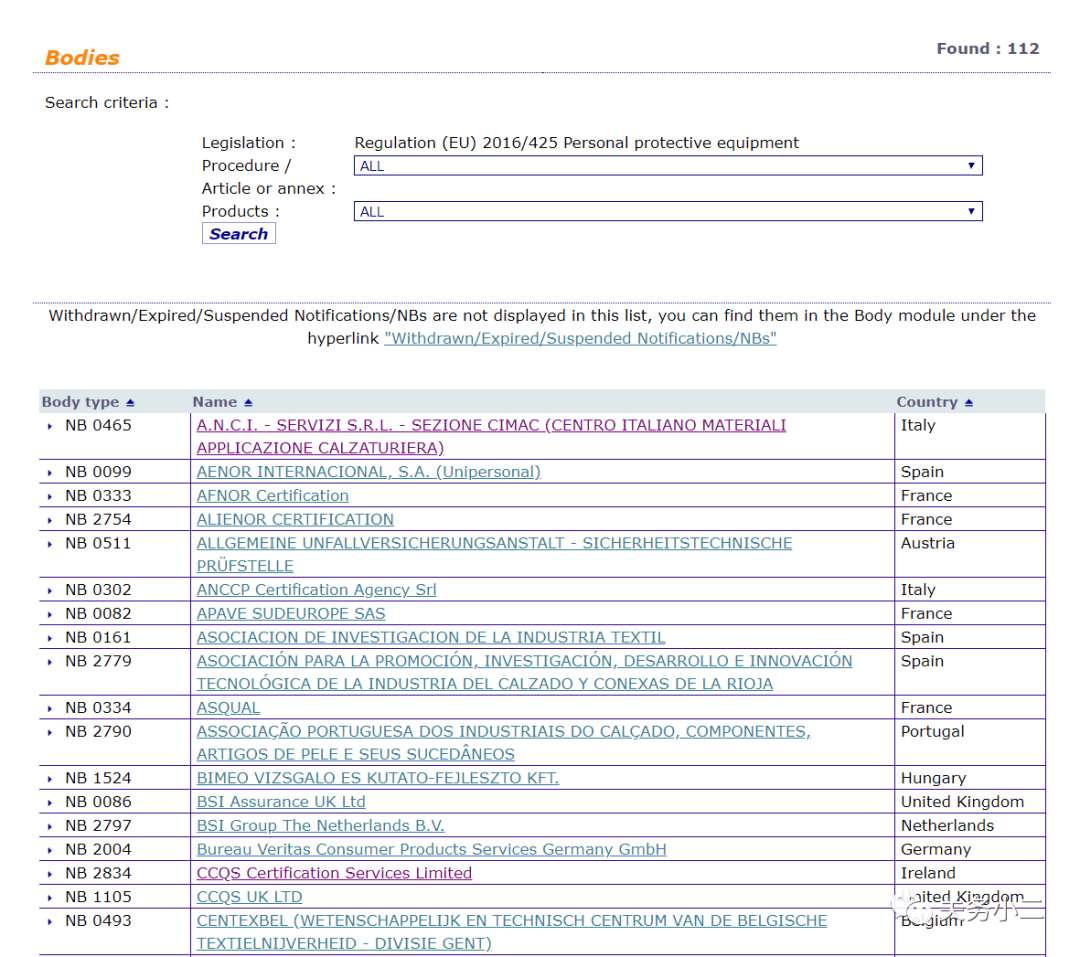The height and width of the screenshot is (957, 1080).
Task: Click arrow bullet beside NB 1524
Action: click(50, 779)
